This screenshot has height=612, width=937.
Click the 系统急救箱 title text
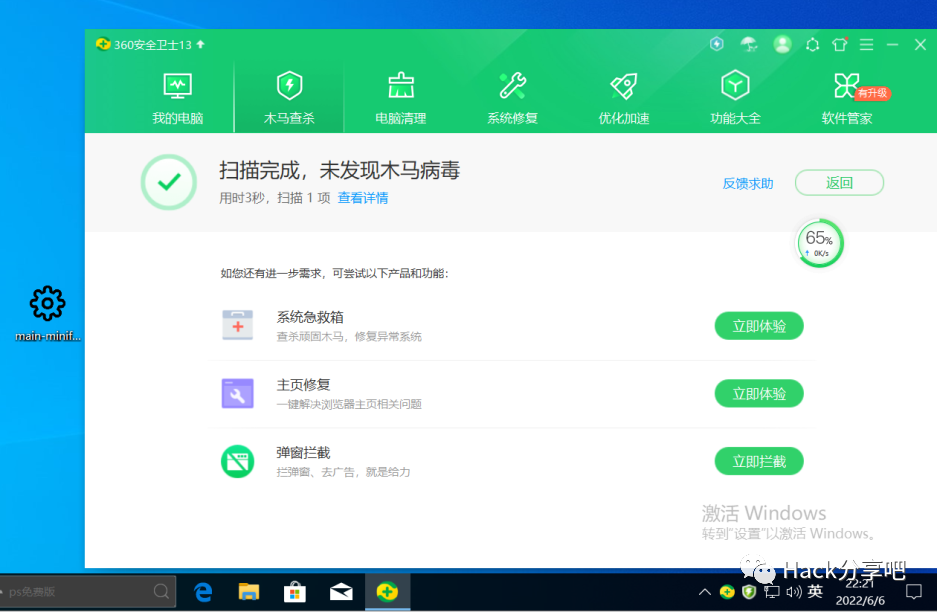tap(310, 317)
